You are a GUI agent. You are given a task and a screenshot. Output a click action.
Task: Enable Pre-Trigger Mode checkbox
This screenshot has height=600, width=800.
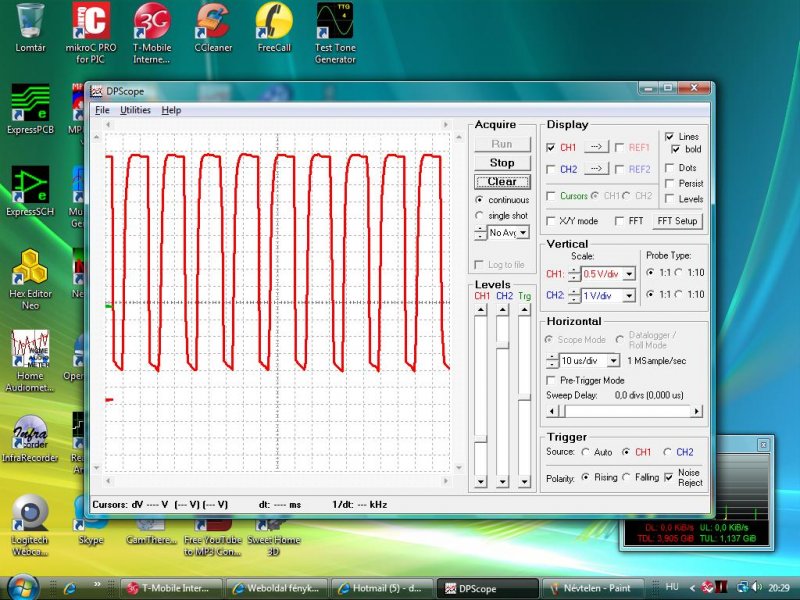[x=551, y=380]
